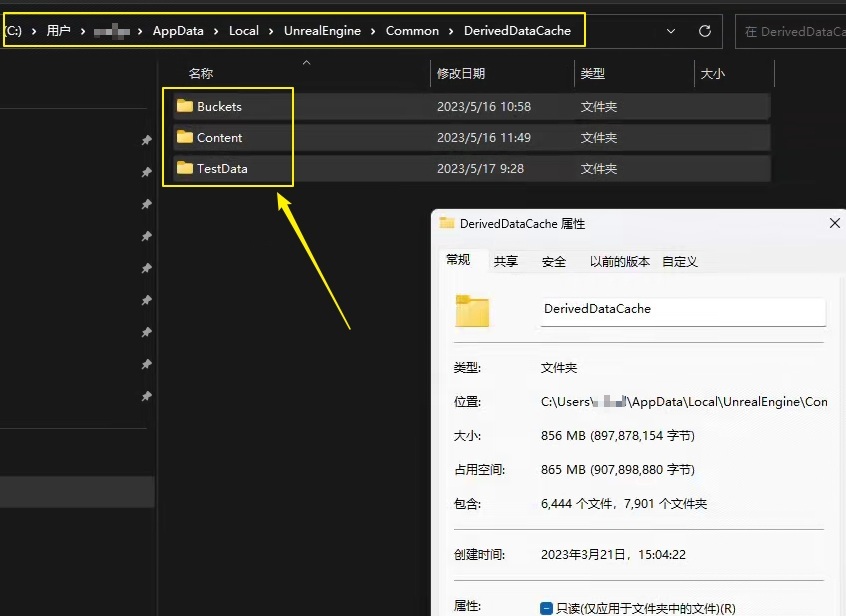Click the large folder icon in properties
This screenshot has height=616, width=846.
coord(472,311)
